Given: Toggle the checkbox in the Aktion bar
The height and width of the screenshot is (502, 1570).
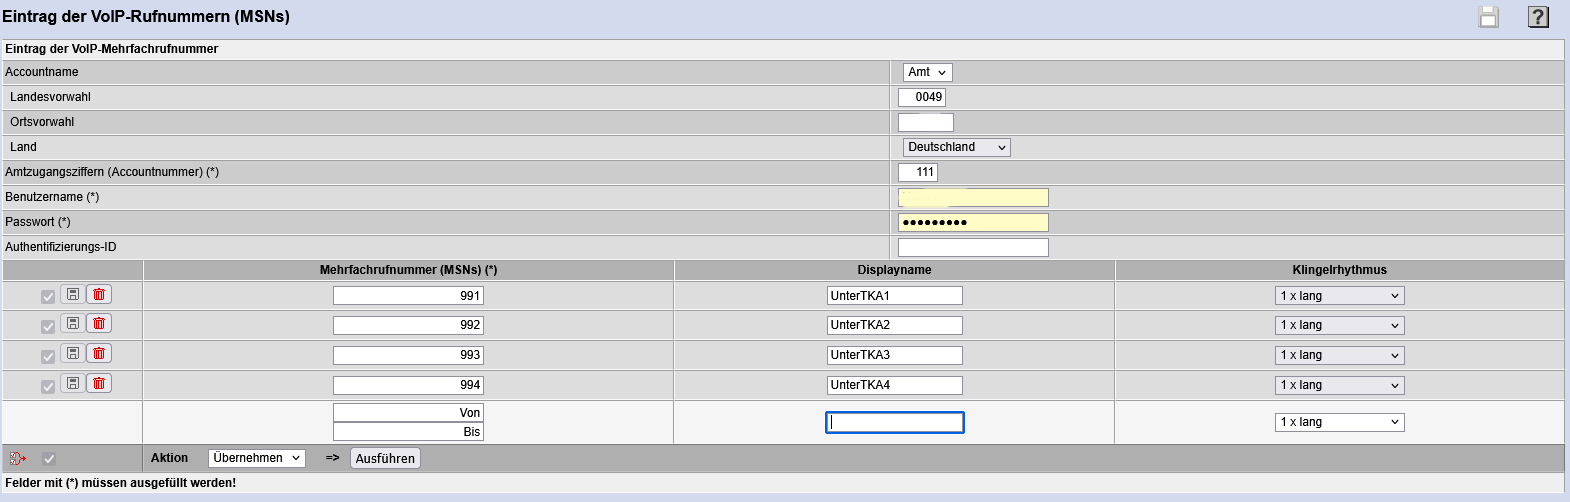Looking at the screenshot, I should 49,458.
